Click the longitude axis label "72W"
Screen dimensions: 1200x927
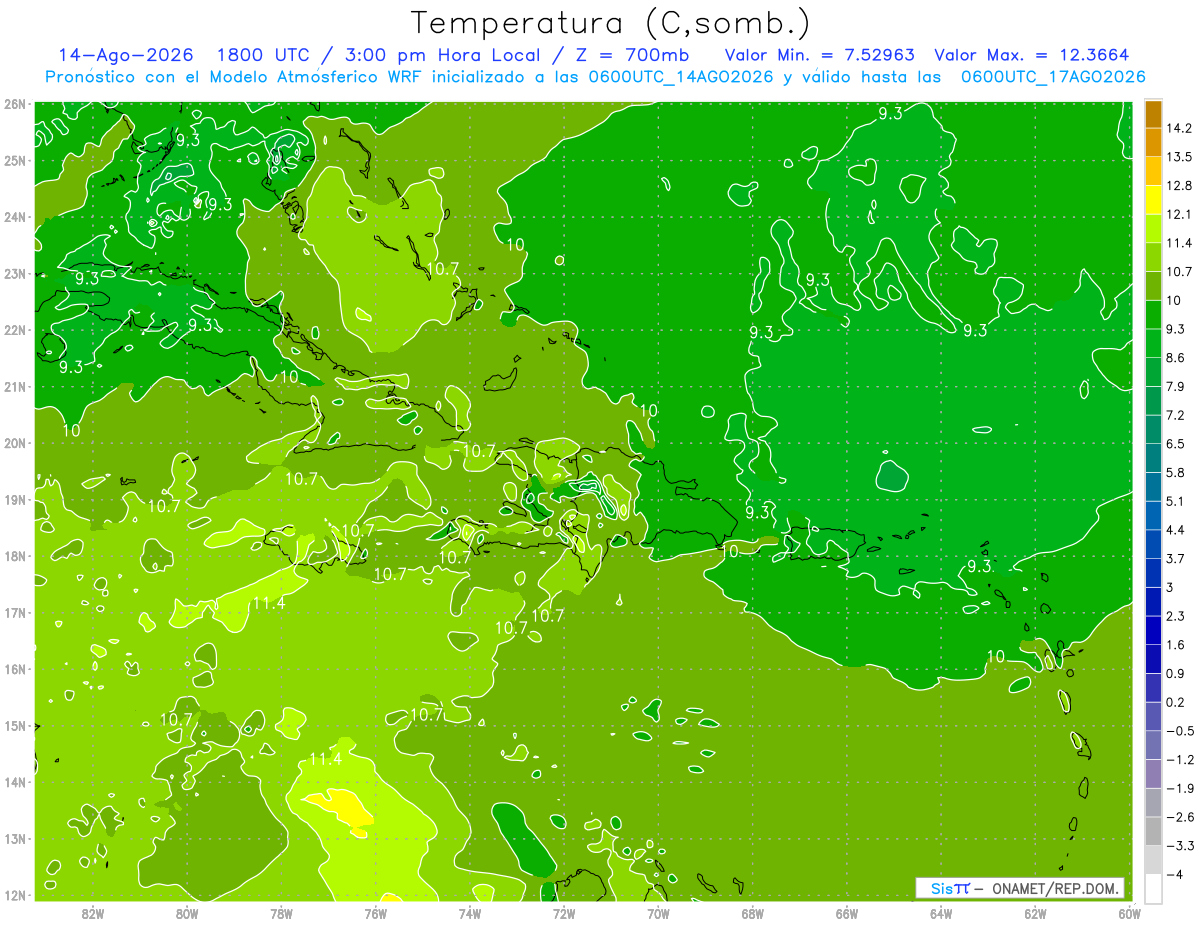(564, 913)
